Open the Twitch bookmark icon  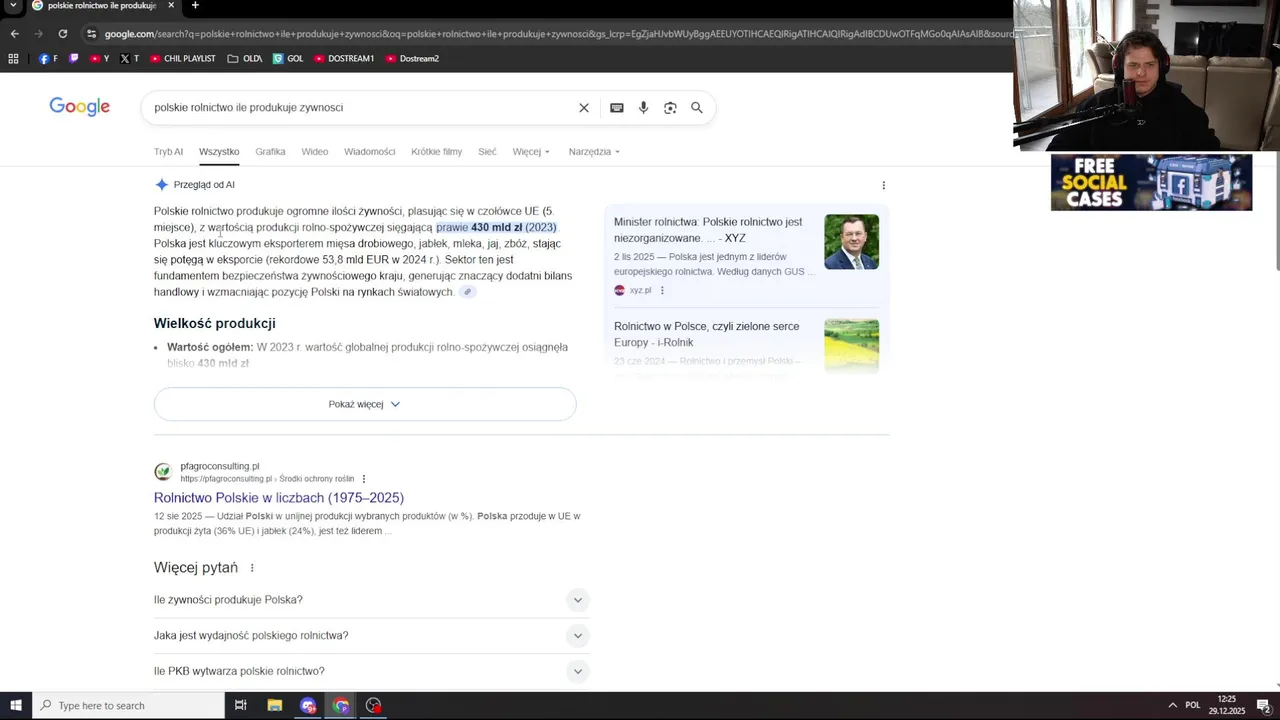[x=74, y=58]
